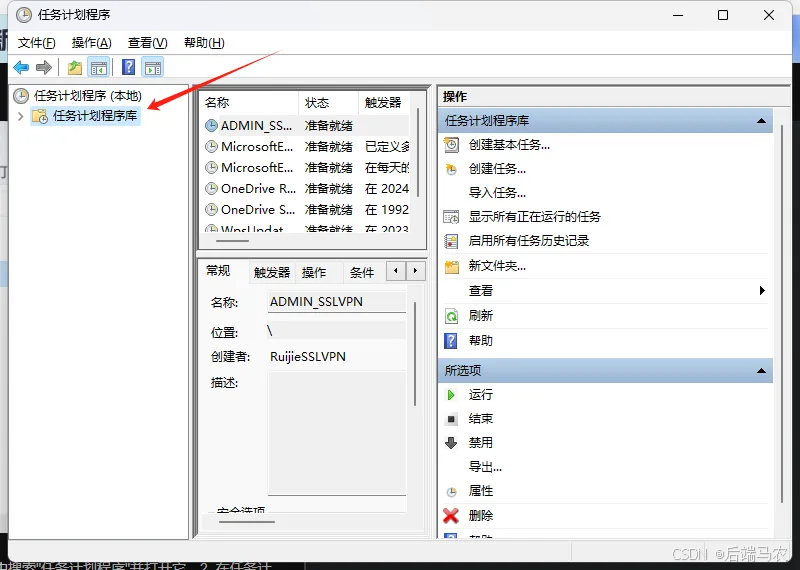Click the Properties (属性) clock icon
The width and height of the screenshot is (800, 570).
tap(452, 492)
